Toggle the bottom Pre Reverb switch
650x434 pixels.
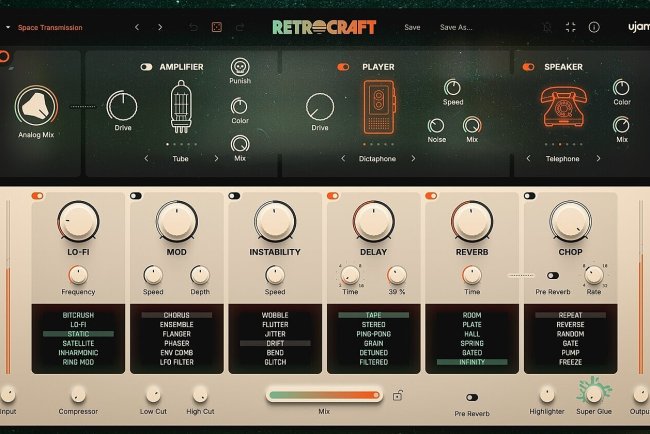tap(472, 398)
